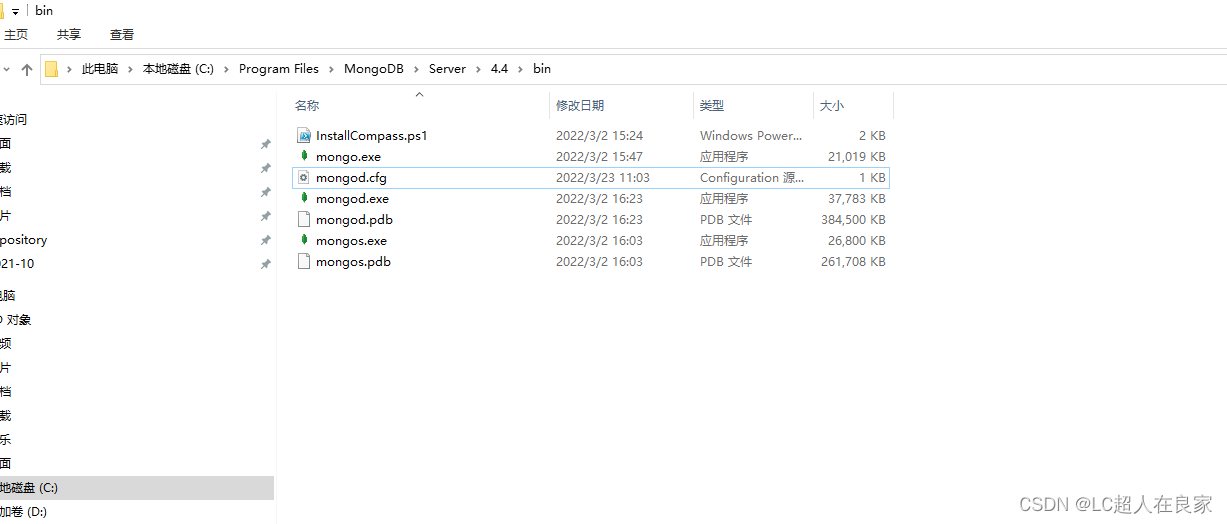Click the mongos.pdb blank file icon

305,261
